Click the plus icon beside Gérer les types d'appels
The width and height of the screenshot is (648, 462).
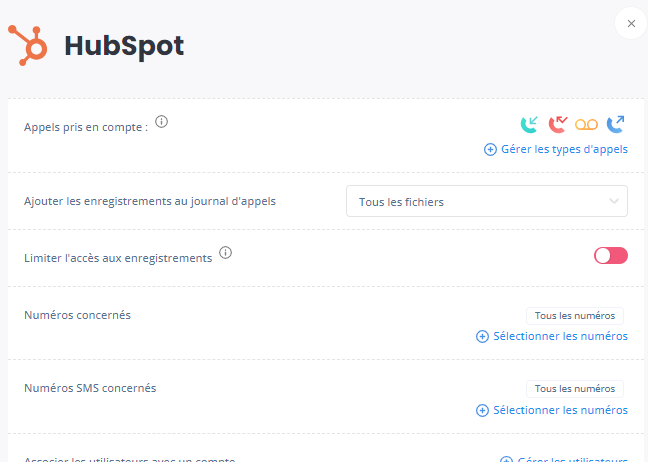pos(490,150)
